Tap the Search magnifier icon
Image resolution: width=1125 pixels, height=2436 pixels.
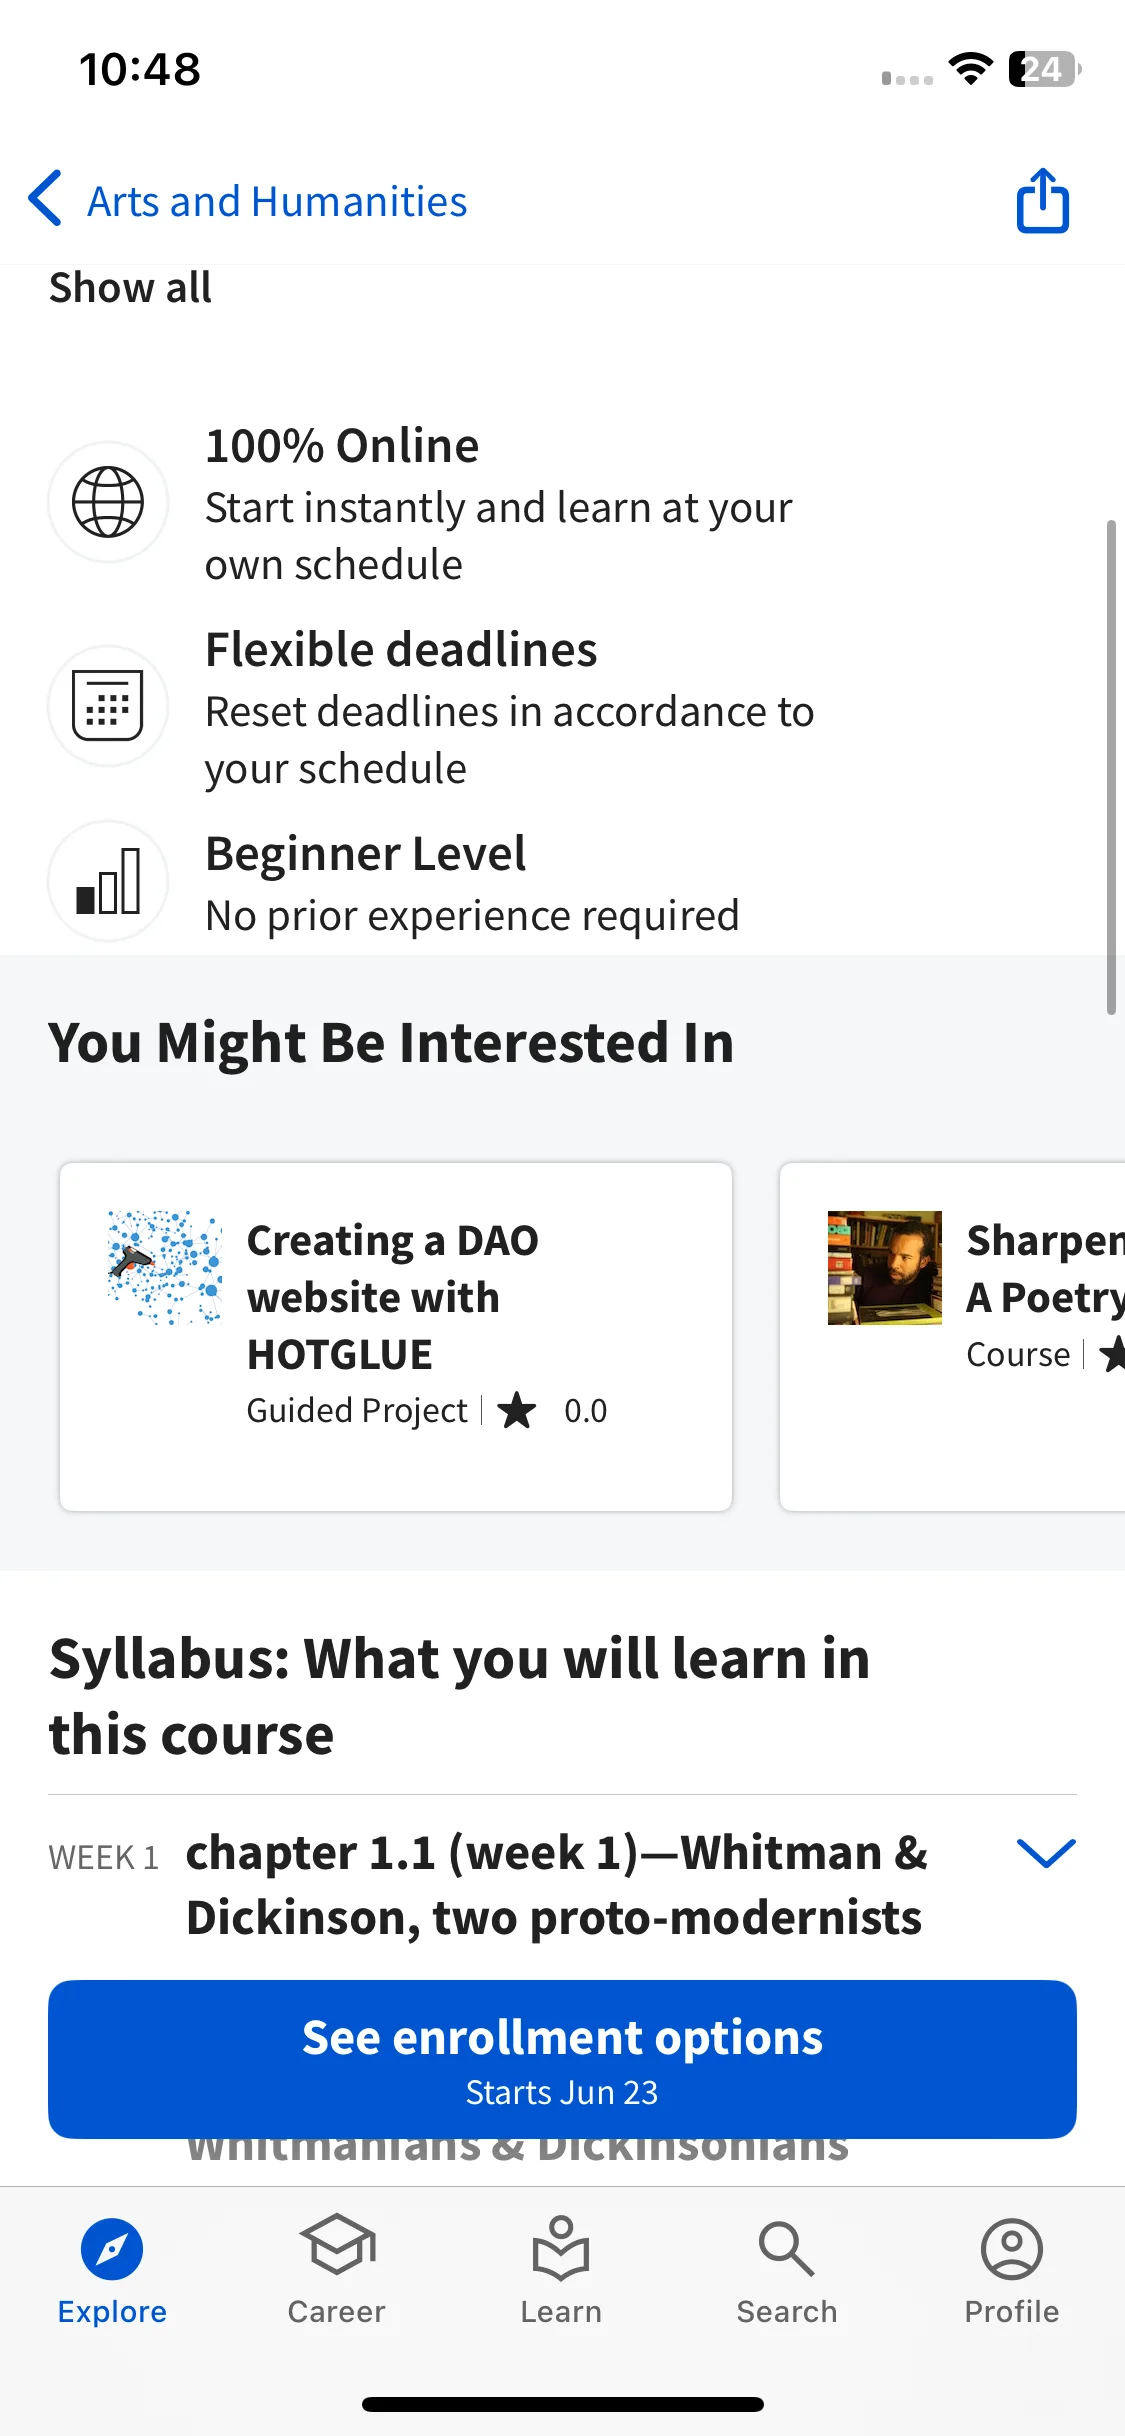tap(786, 2249)
